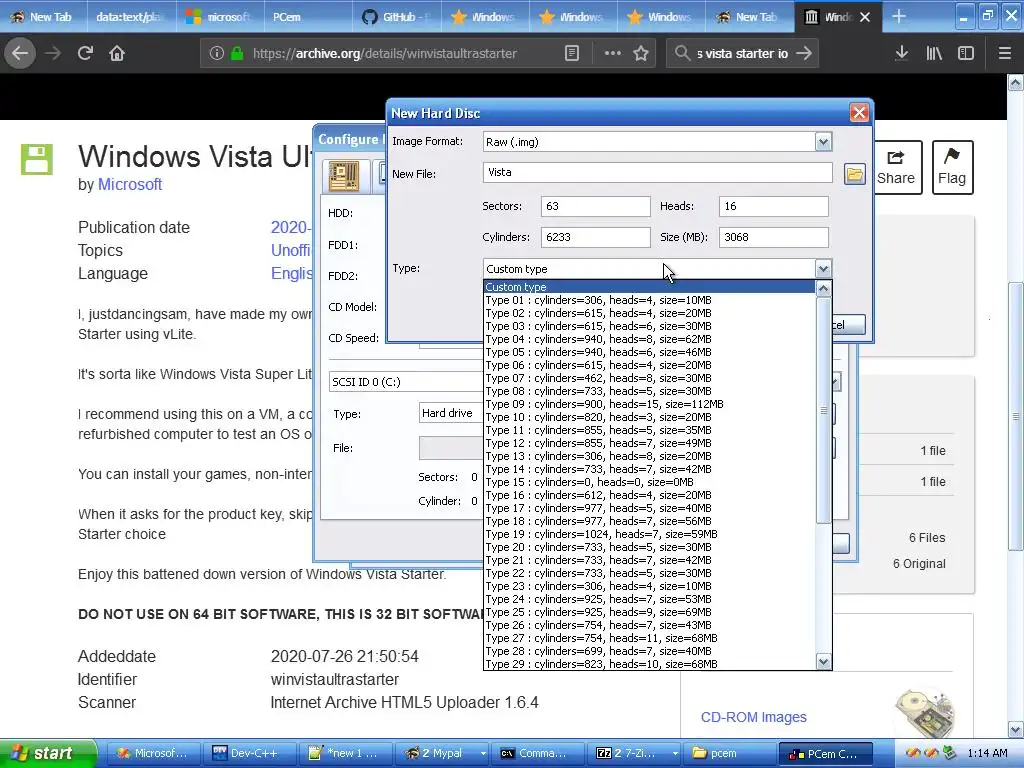Click the type list scroll down arrow
The image size is (1024, 768).
click(824, 662)
